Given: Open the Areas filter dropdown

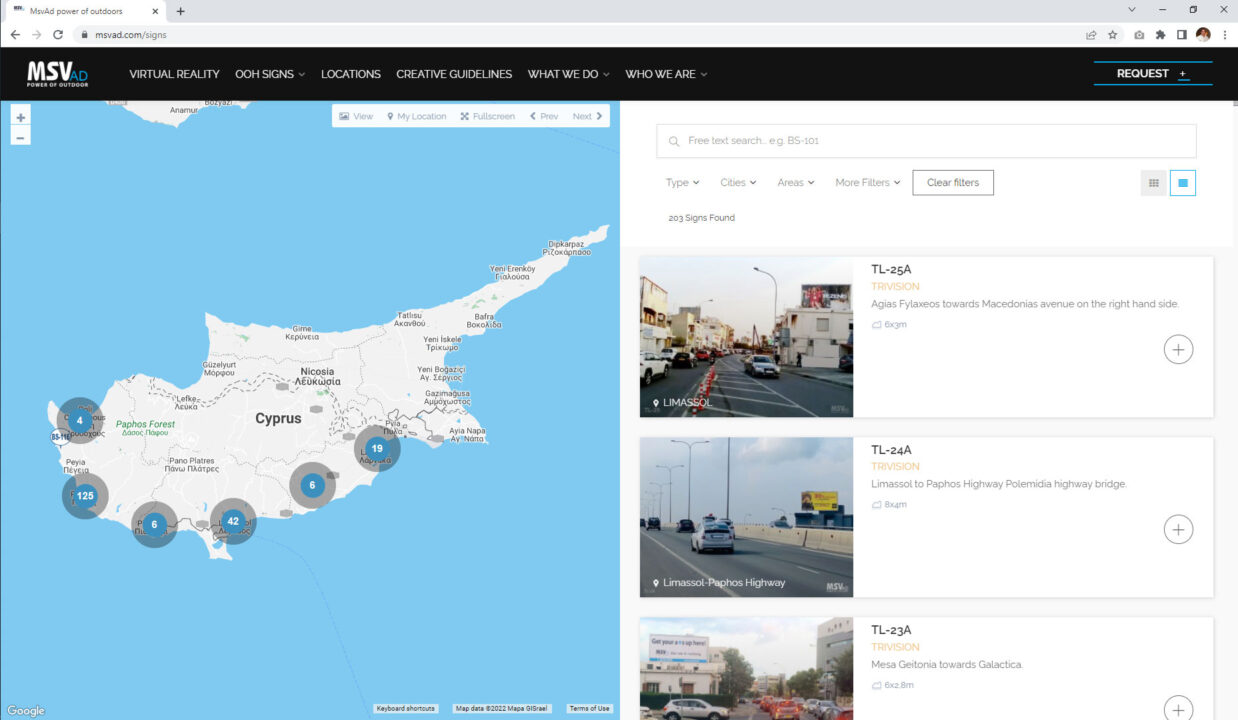Looking at the screenshot, I should tap(796, 183).
